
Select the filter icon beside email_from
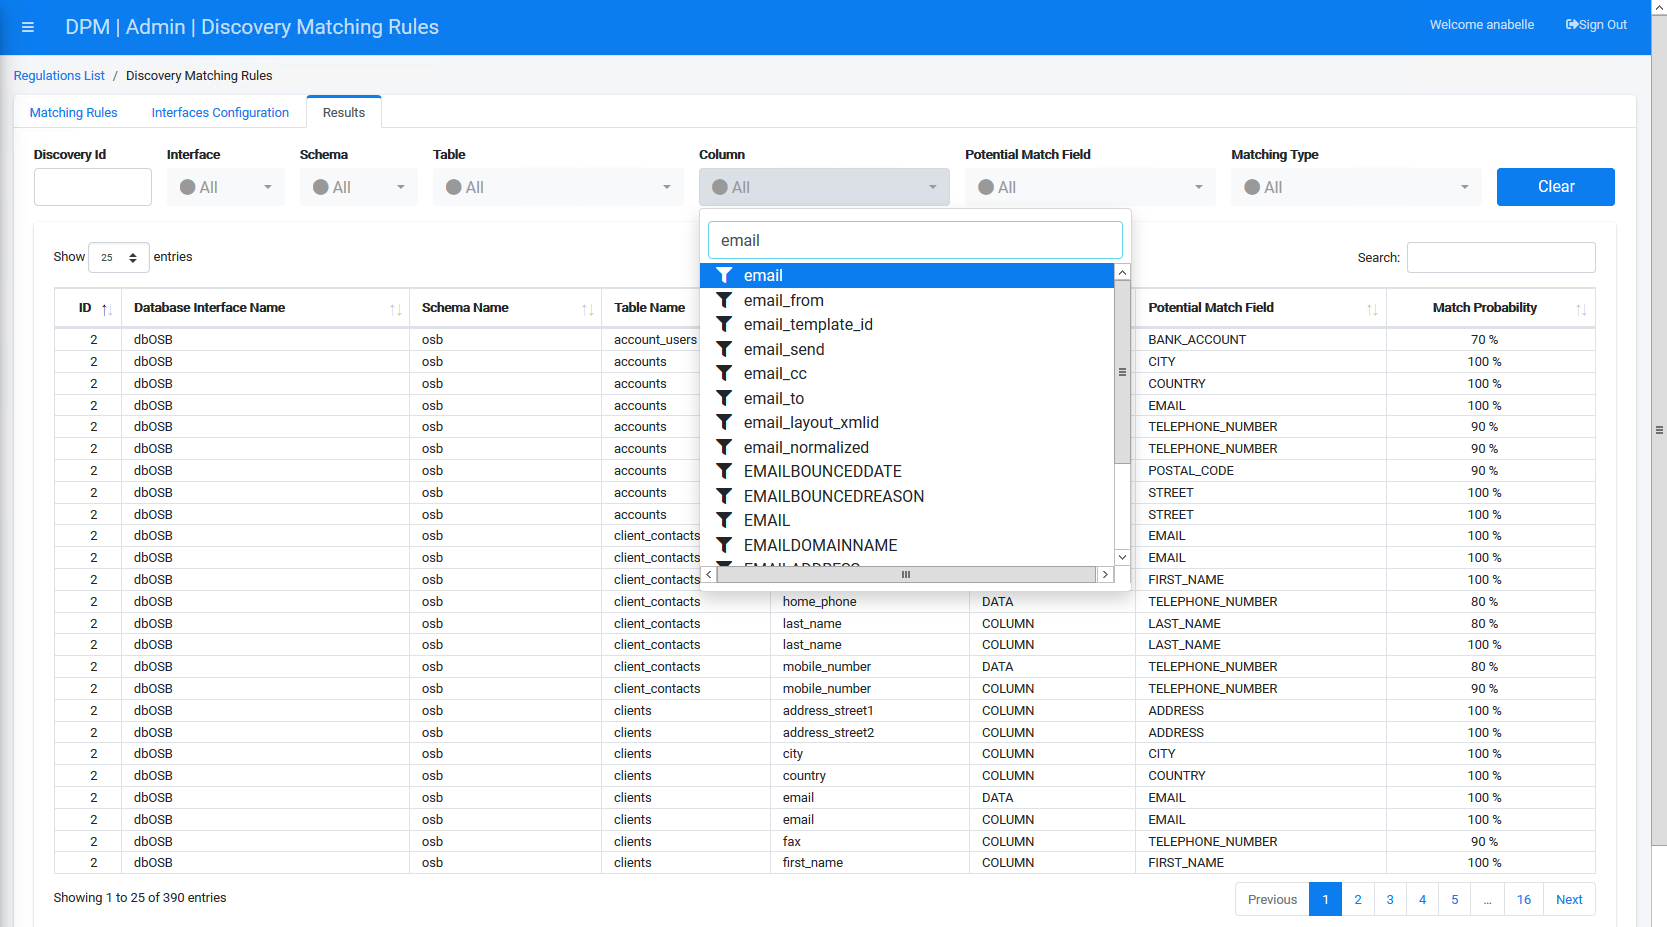point(724,300)
